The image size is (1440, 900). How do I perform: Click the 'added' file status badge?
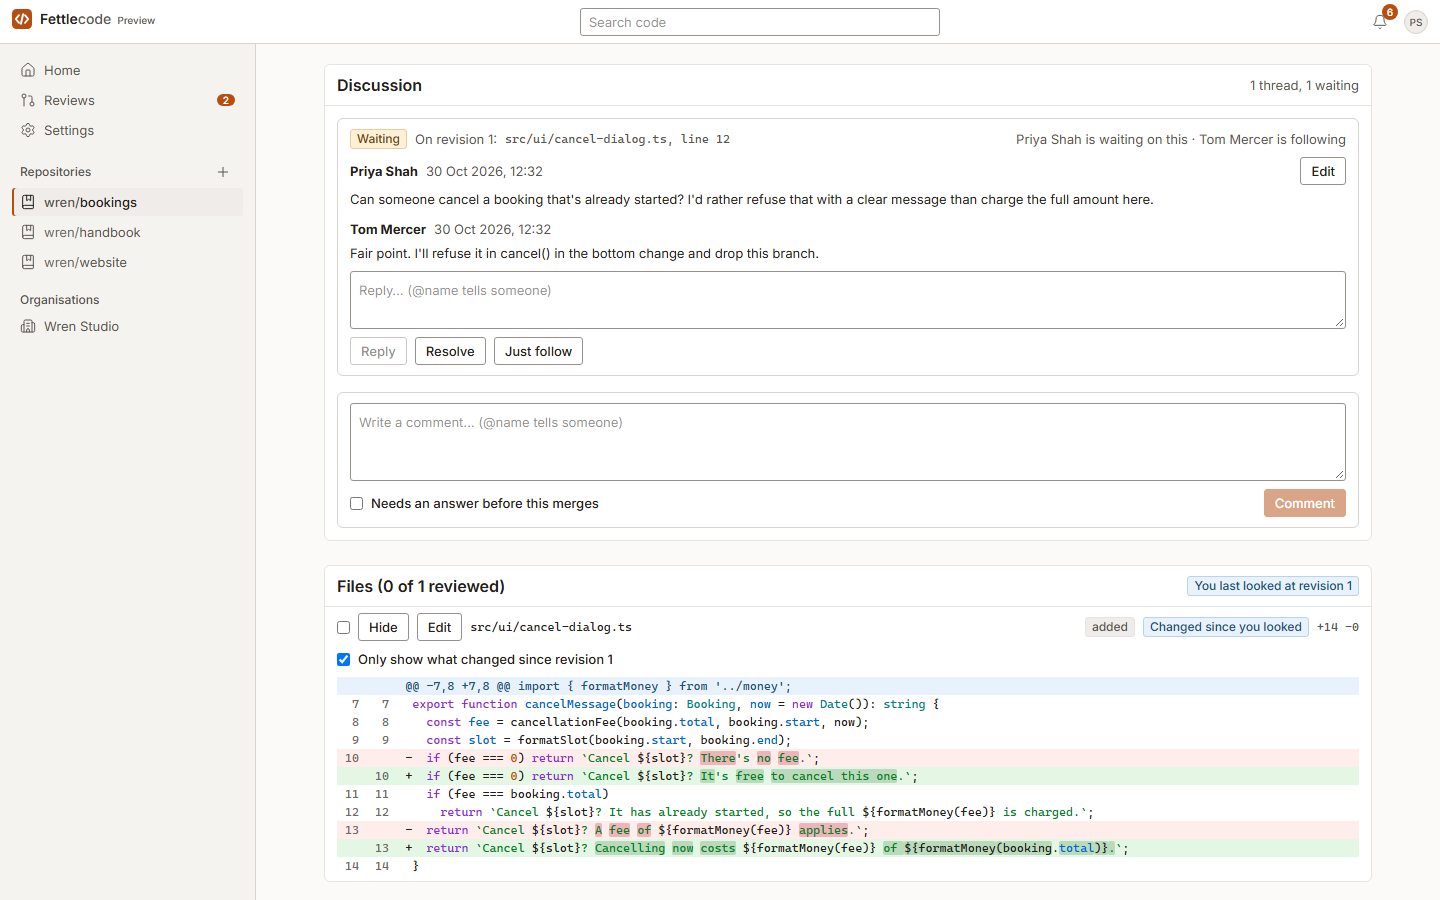1110,627
